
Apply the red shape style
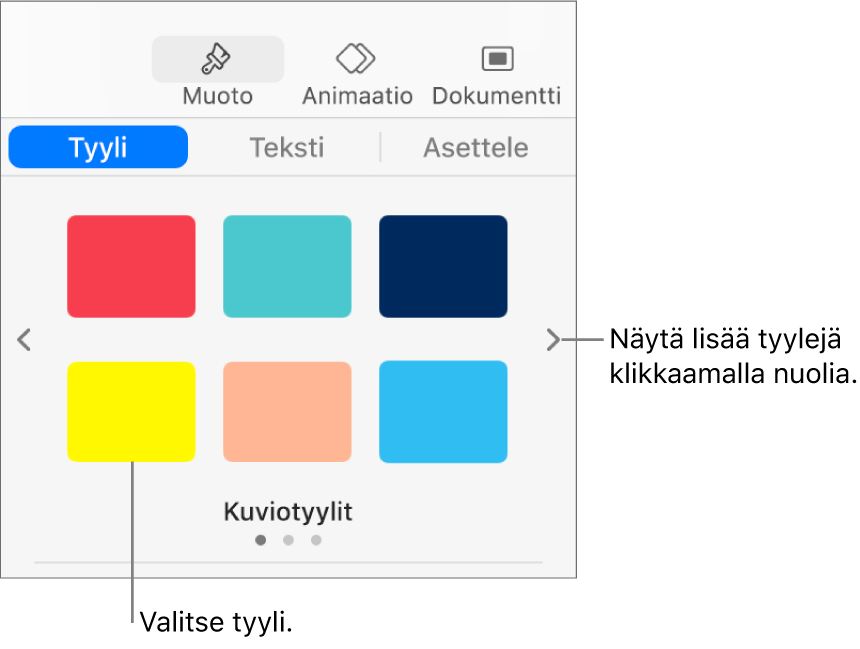[x=131, y=266]
